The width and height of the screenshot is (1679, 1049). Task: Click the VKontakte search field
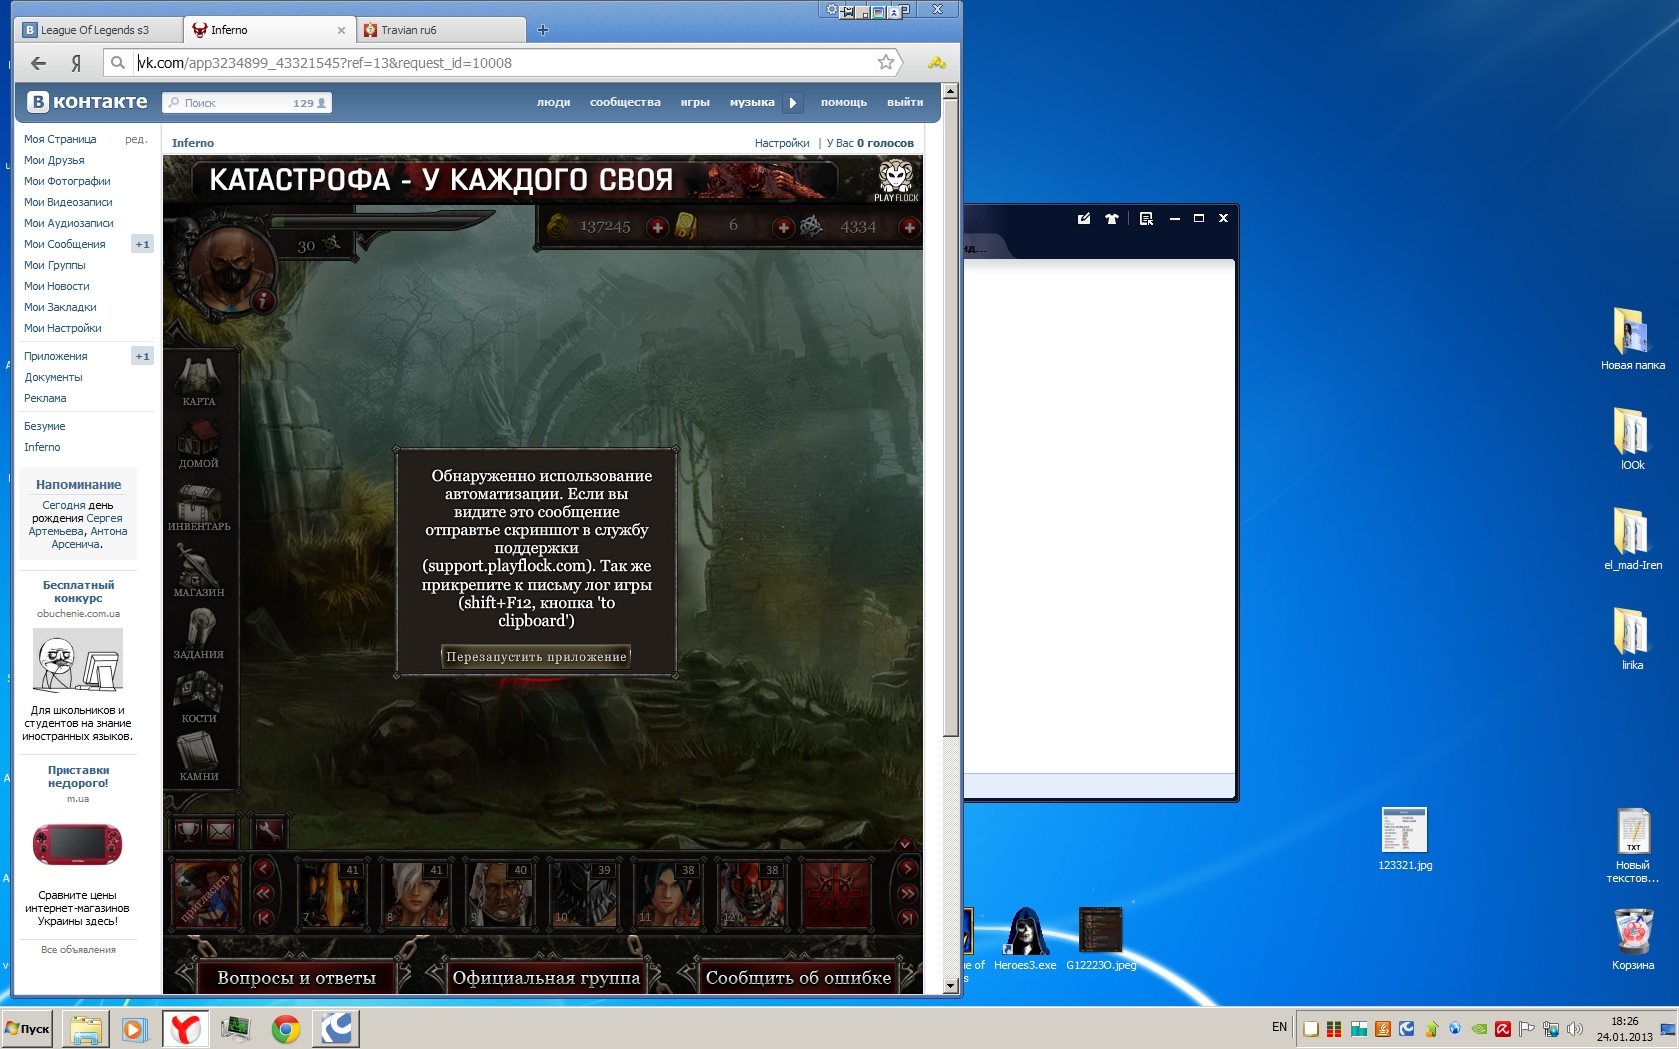(247, 103)
